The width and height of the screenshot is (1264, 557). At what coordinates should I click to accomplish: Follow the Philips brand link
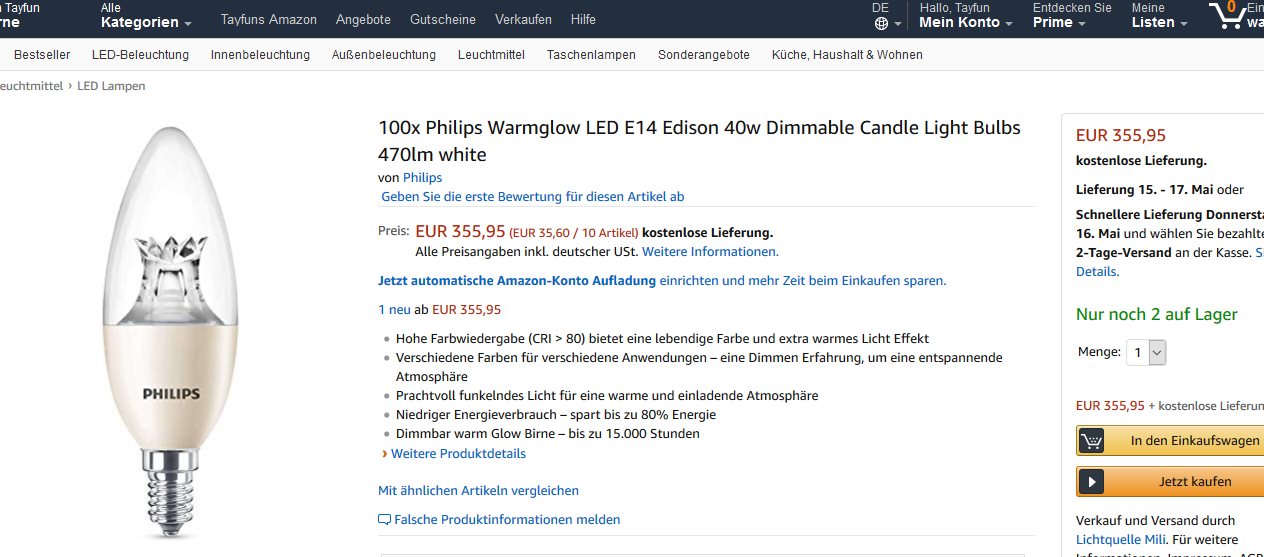pyautogui.click(x=422, y=178)
